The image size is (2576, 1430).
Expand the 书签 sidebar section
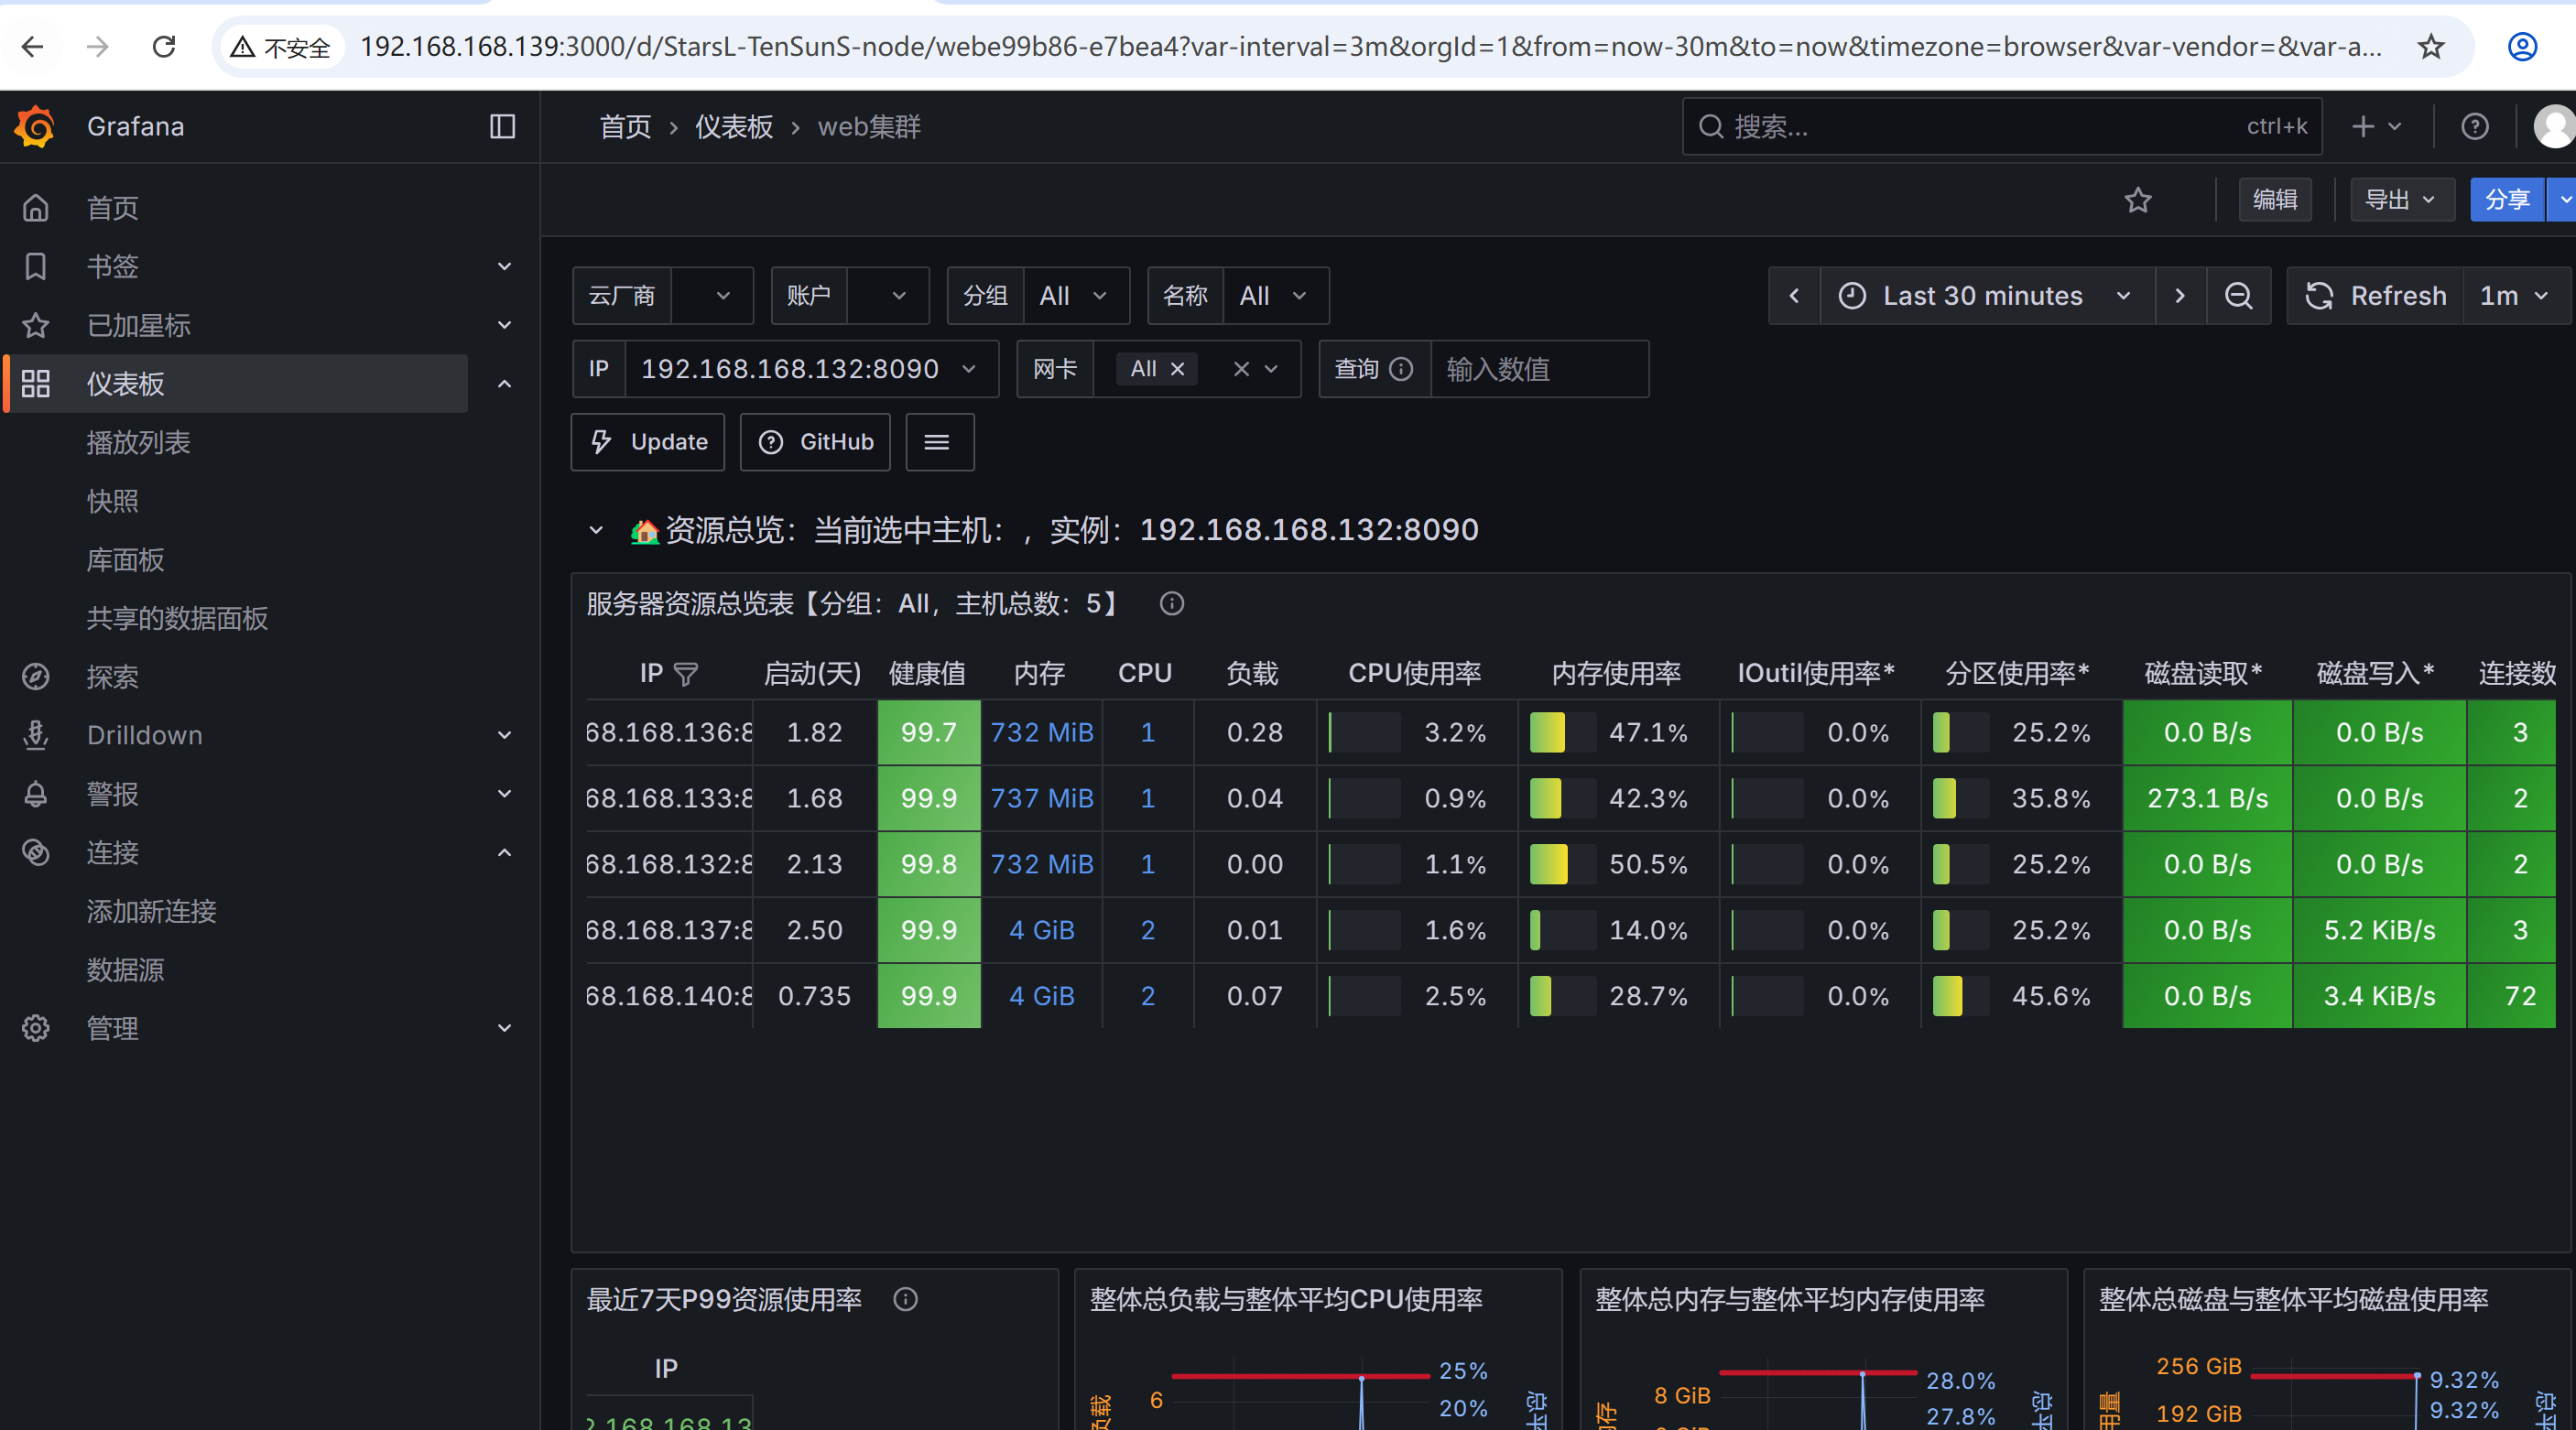[x=505, y=267]
